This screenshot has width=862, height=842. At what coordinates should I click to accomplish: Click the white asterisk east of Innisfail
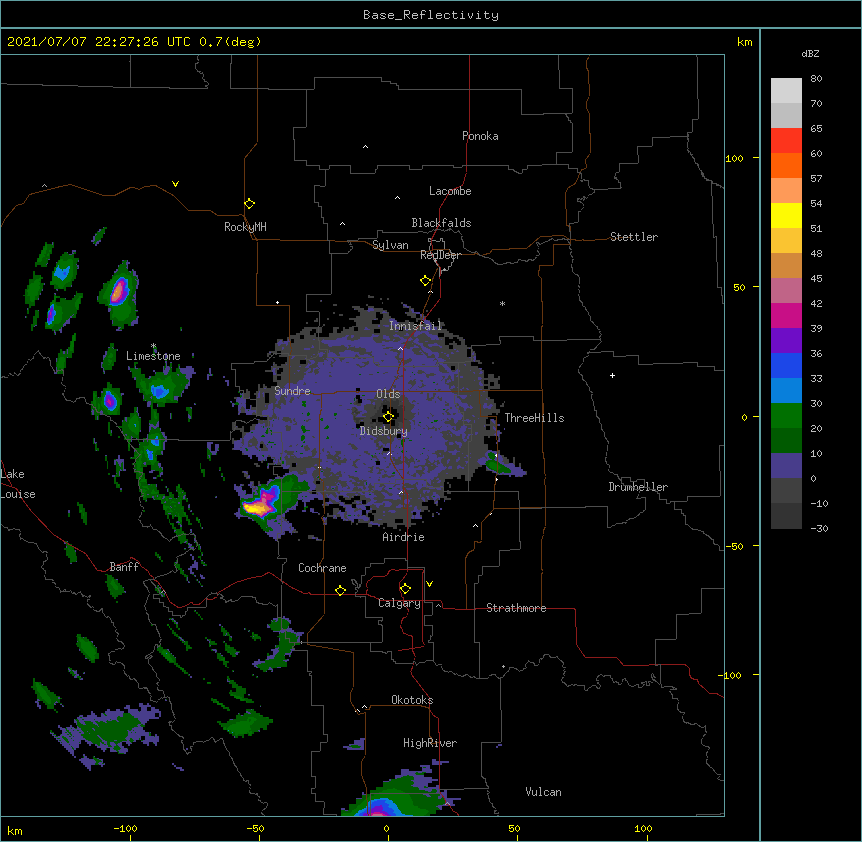pos(502,303)
